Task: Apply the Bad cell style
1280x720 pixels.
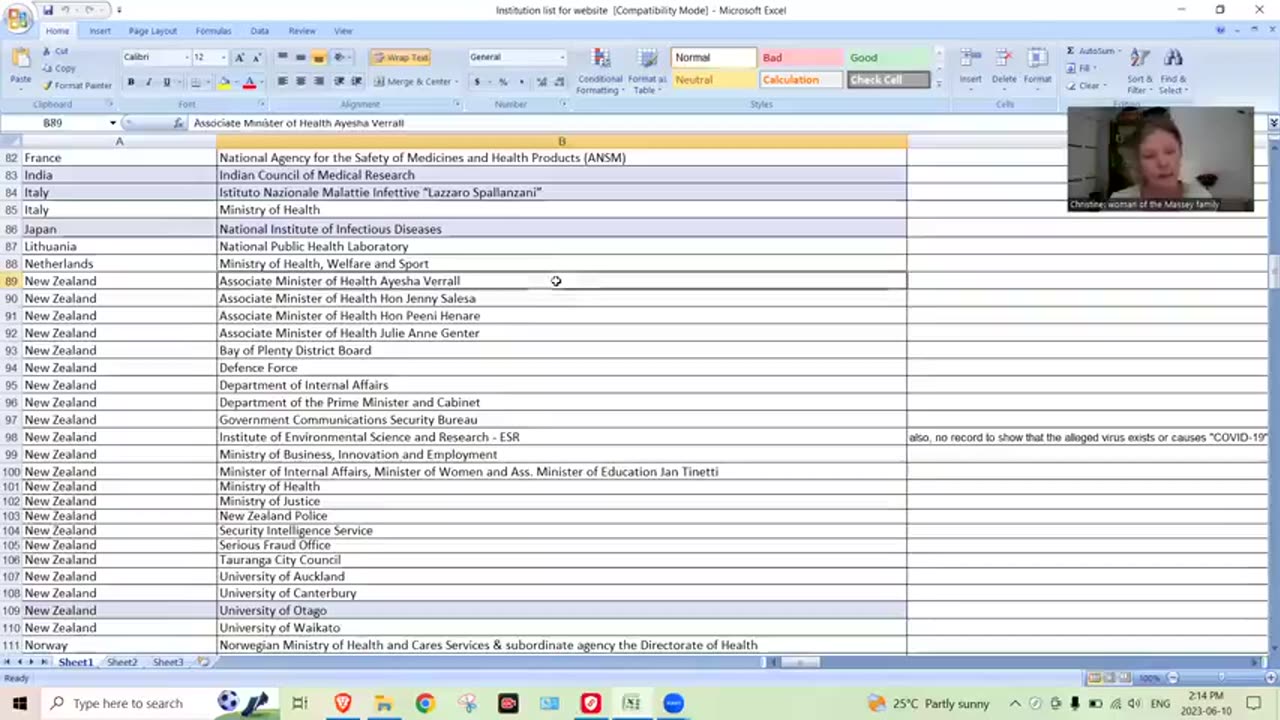Action: (x=801, y=57)
